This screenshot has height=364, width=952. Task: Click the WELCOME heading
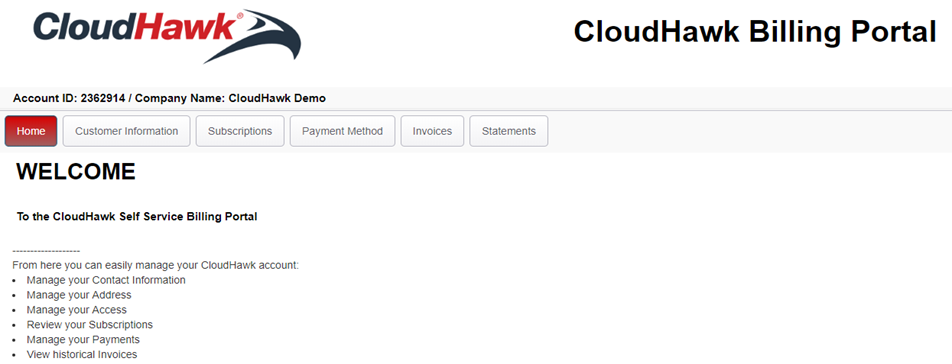76,172
